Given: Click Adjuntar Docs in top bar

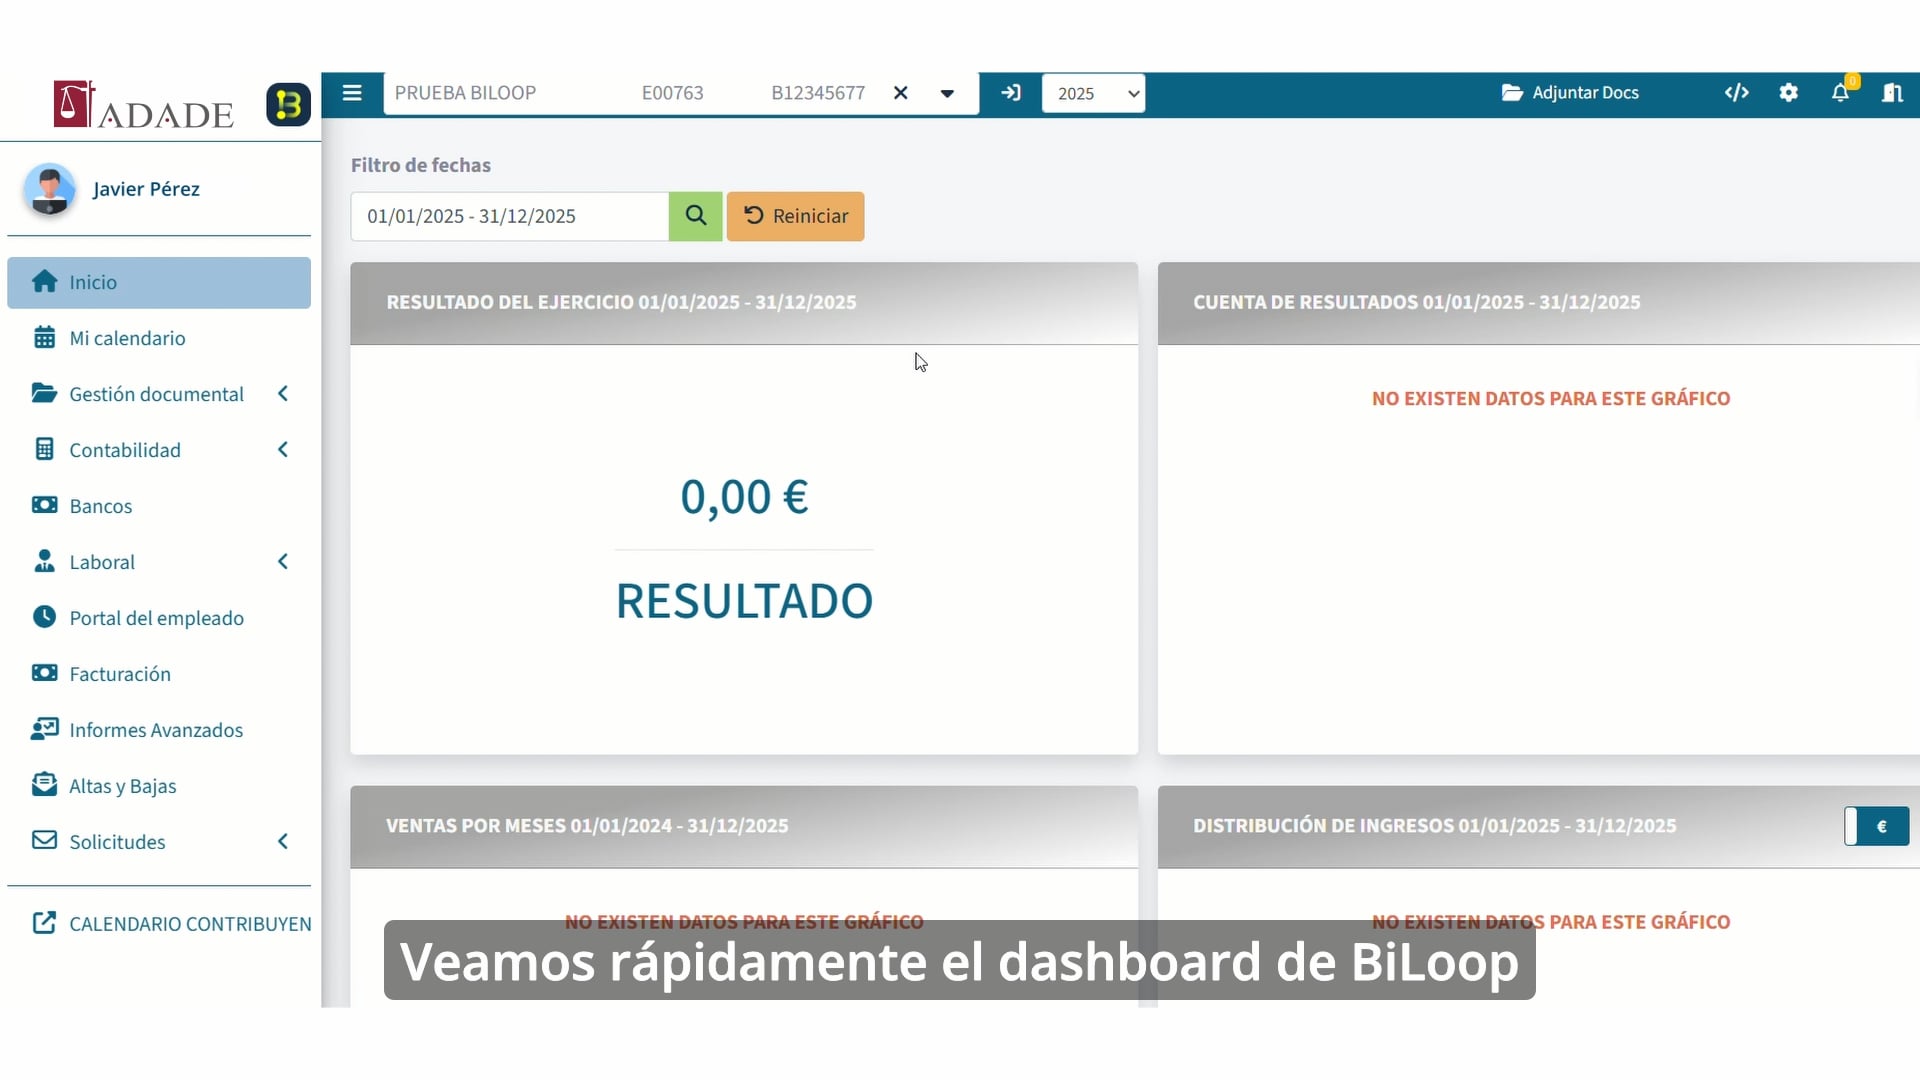Looking at the screenshot, I should pos(1570,93).
